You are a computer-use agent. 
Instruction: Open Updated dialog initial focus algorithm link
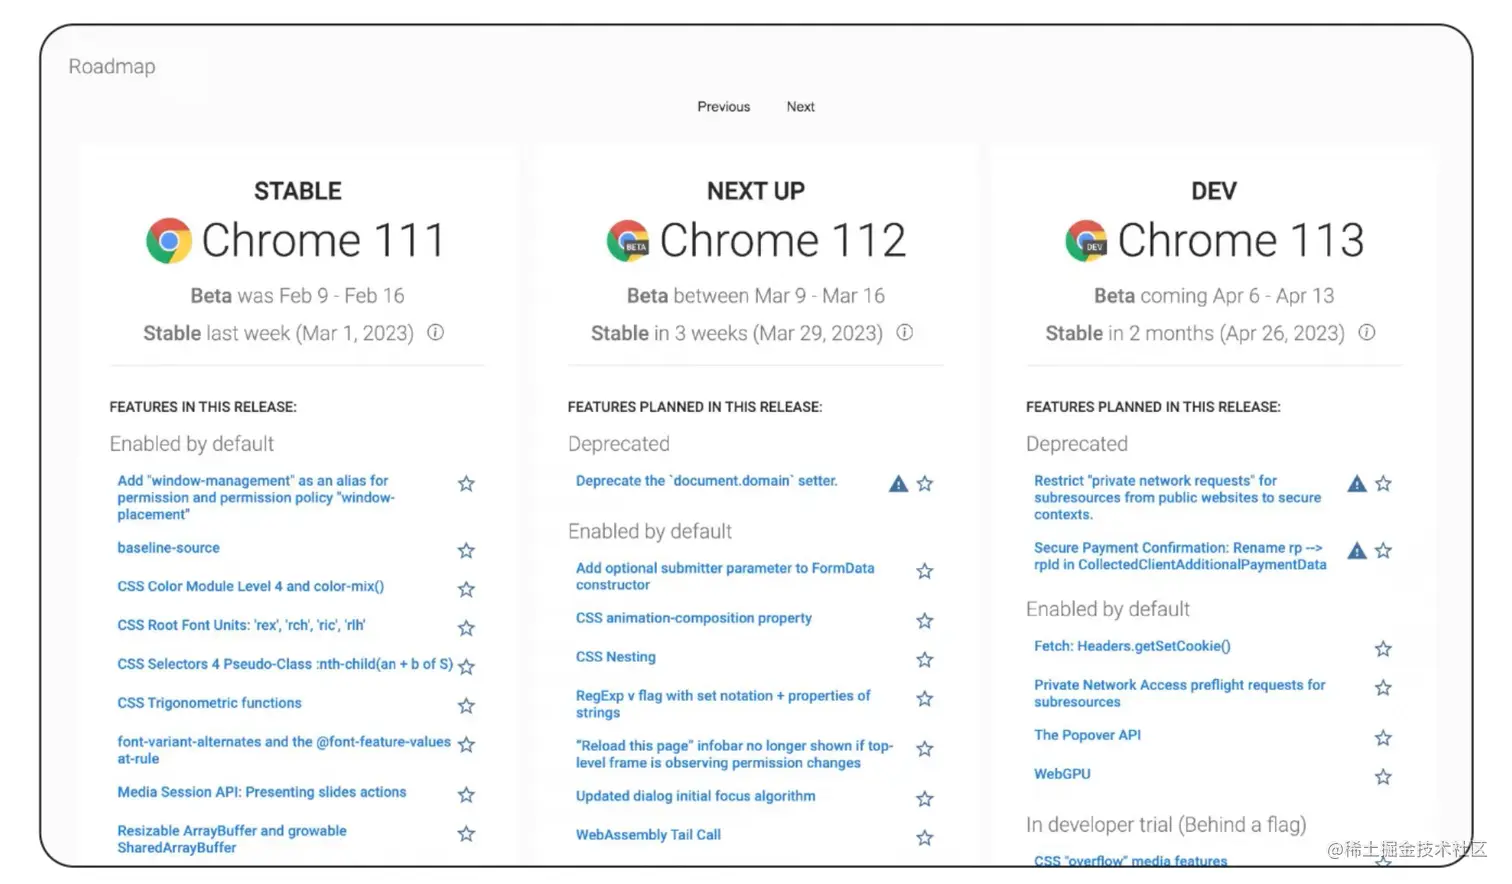pos(695,796)
